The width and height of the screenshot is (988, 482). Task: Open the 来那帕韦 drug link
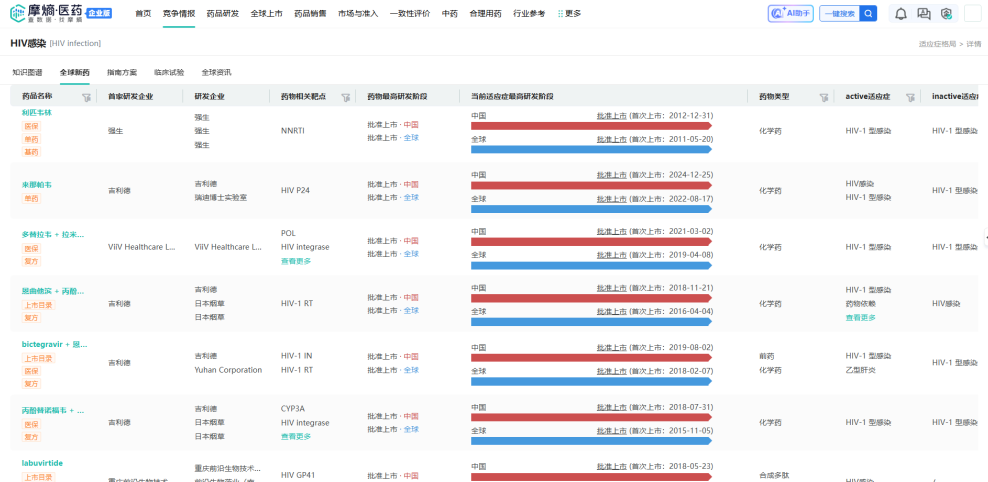pos(36,185)
